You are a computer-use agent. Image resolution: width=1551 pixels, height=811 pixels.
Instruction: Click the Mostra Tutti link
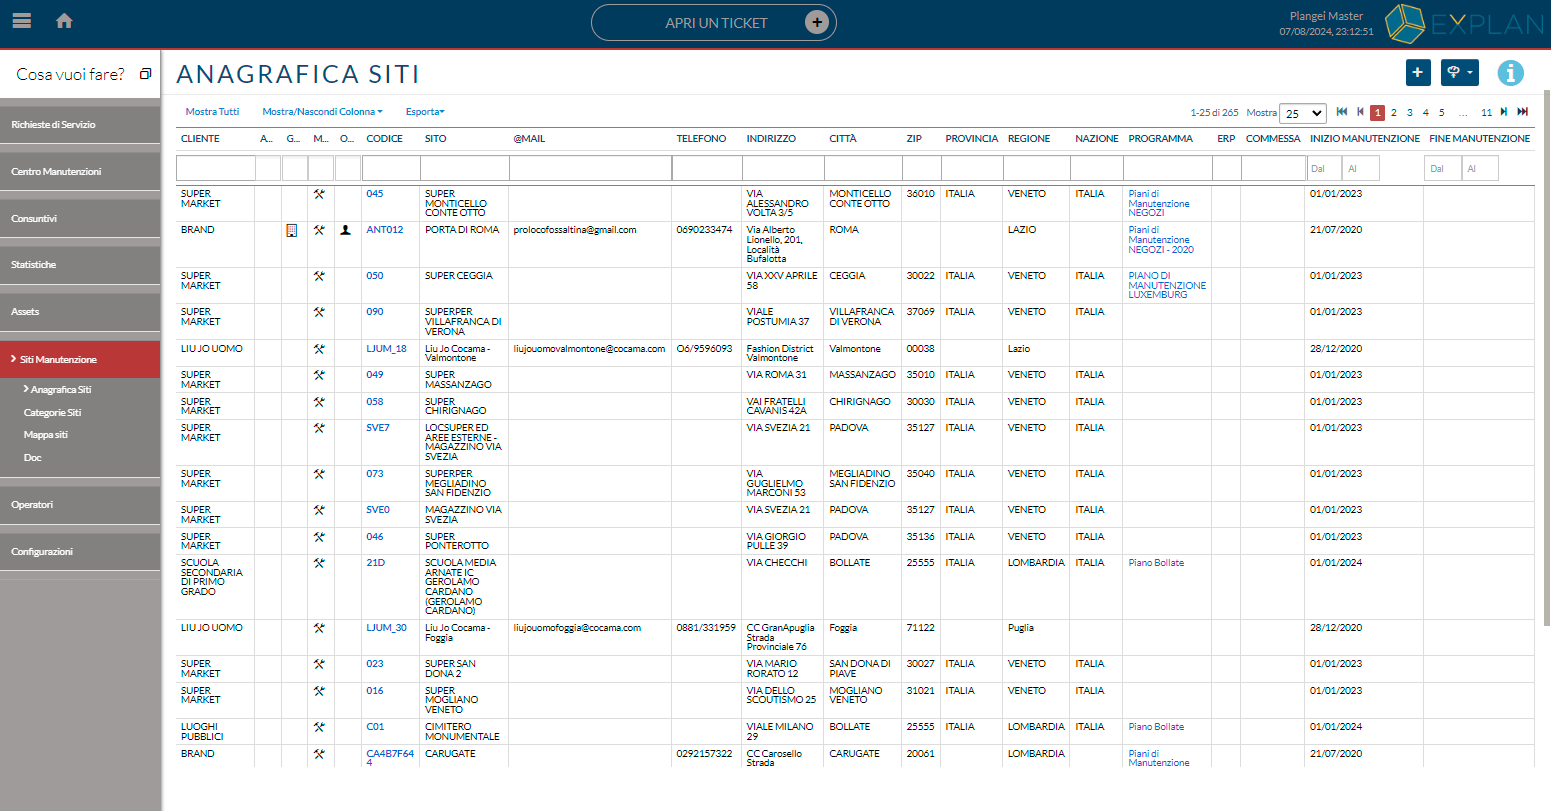click(212, 112)
